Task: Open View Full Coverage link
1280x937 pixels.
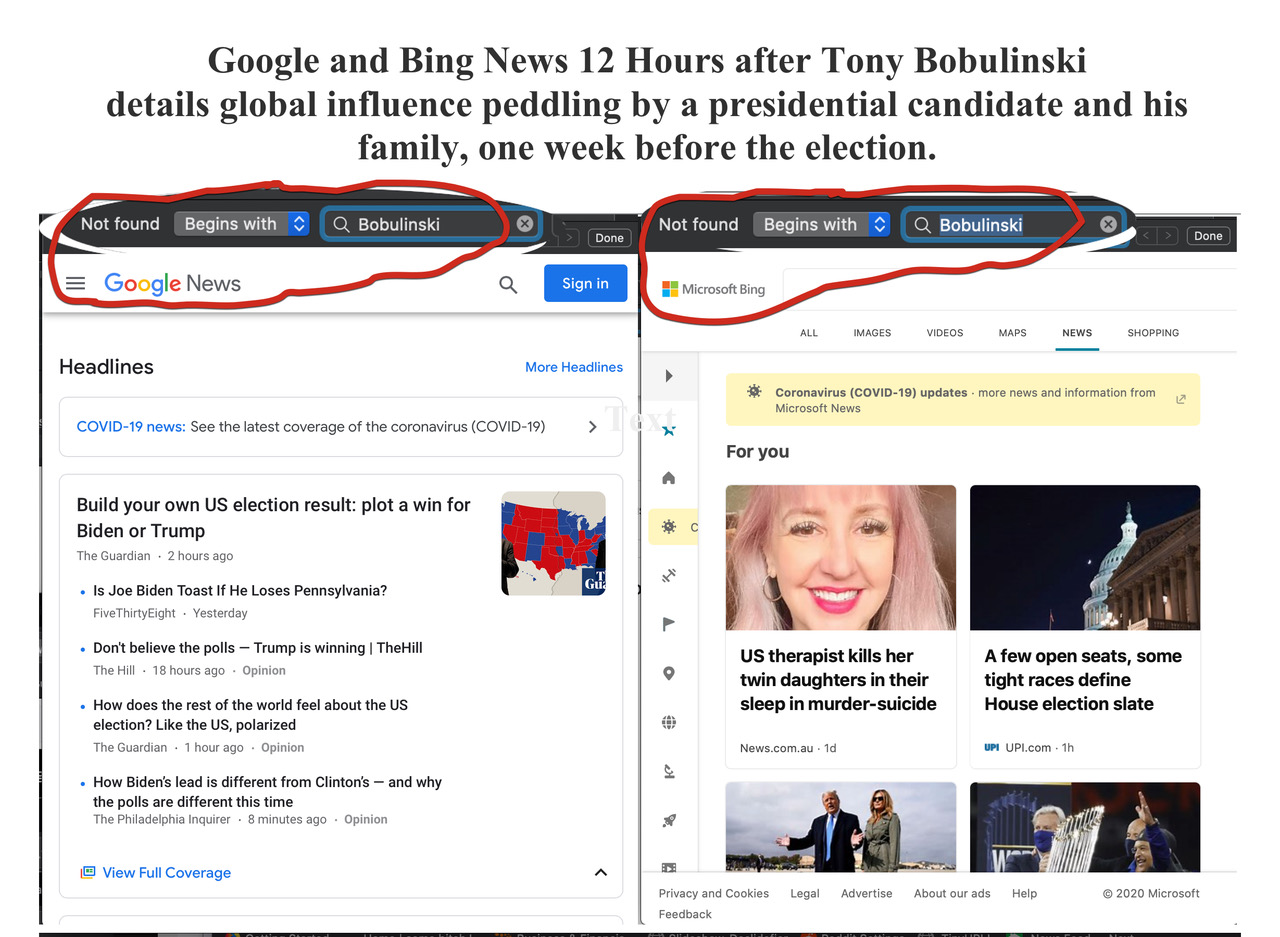Action: pos(166,873)
